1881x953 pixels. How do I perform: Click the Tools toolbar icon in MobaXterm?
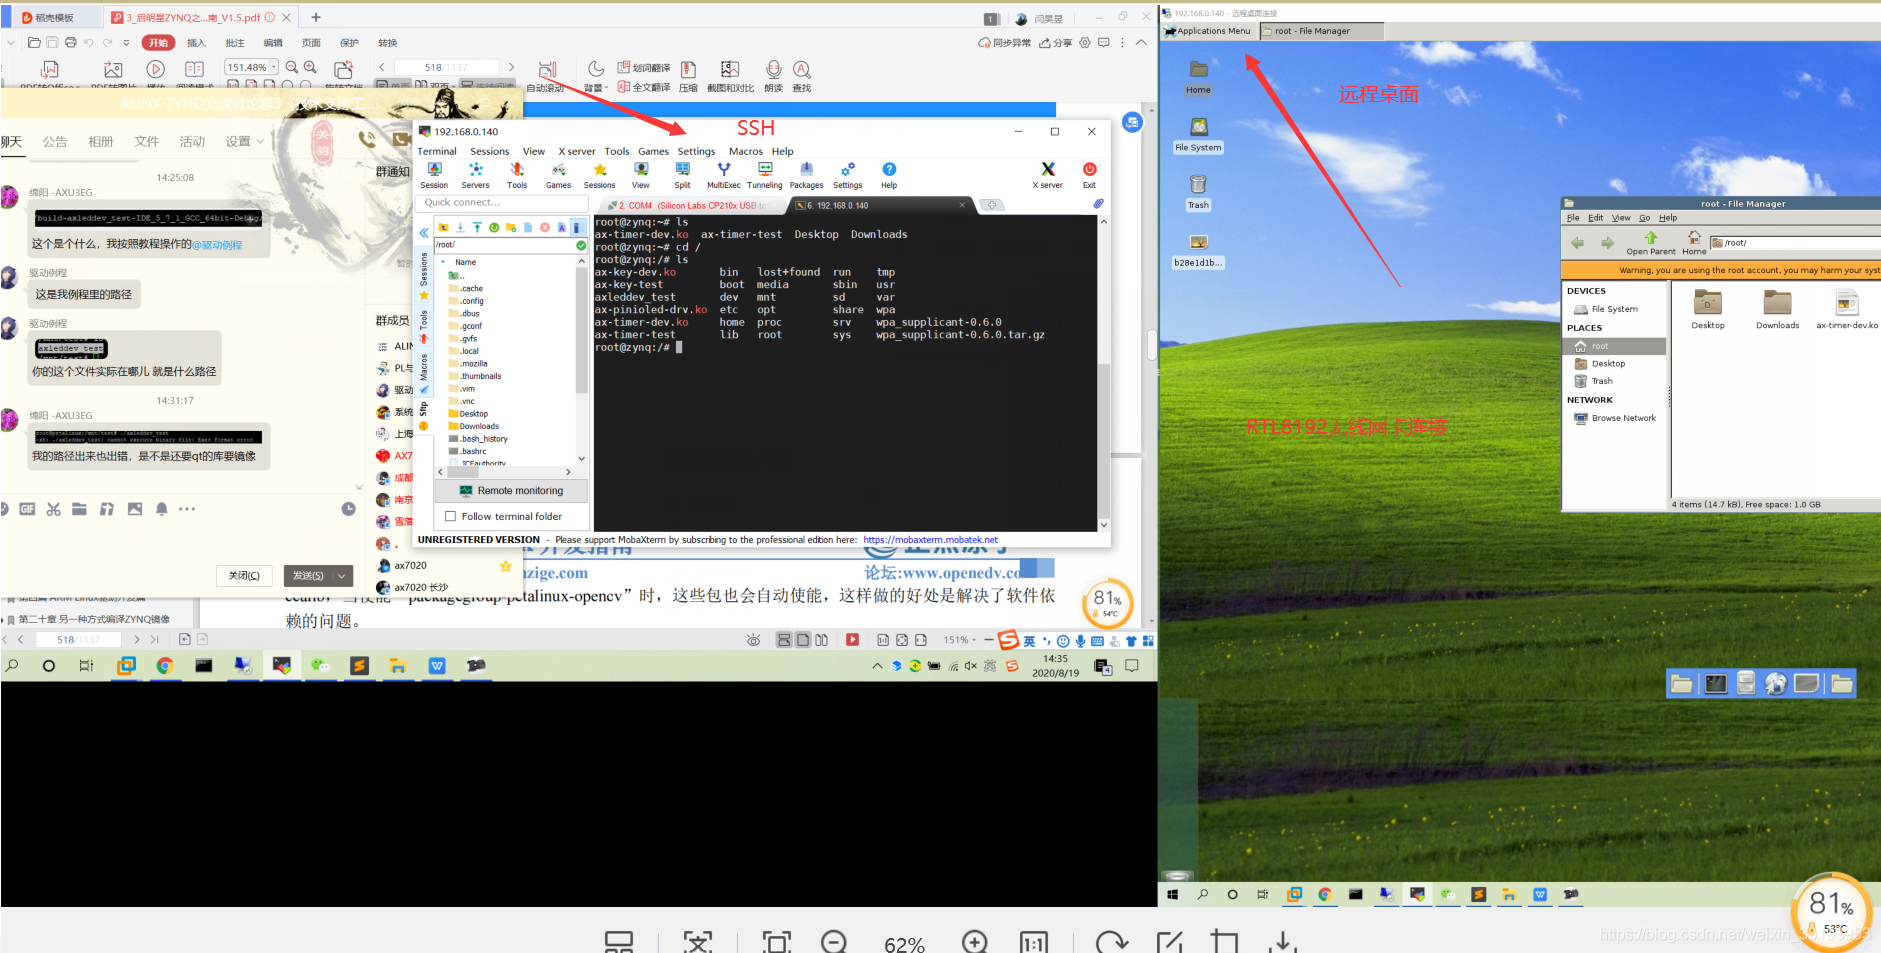coord(517,175)
